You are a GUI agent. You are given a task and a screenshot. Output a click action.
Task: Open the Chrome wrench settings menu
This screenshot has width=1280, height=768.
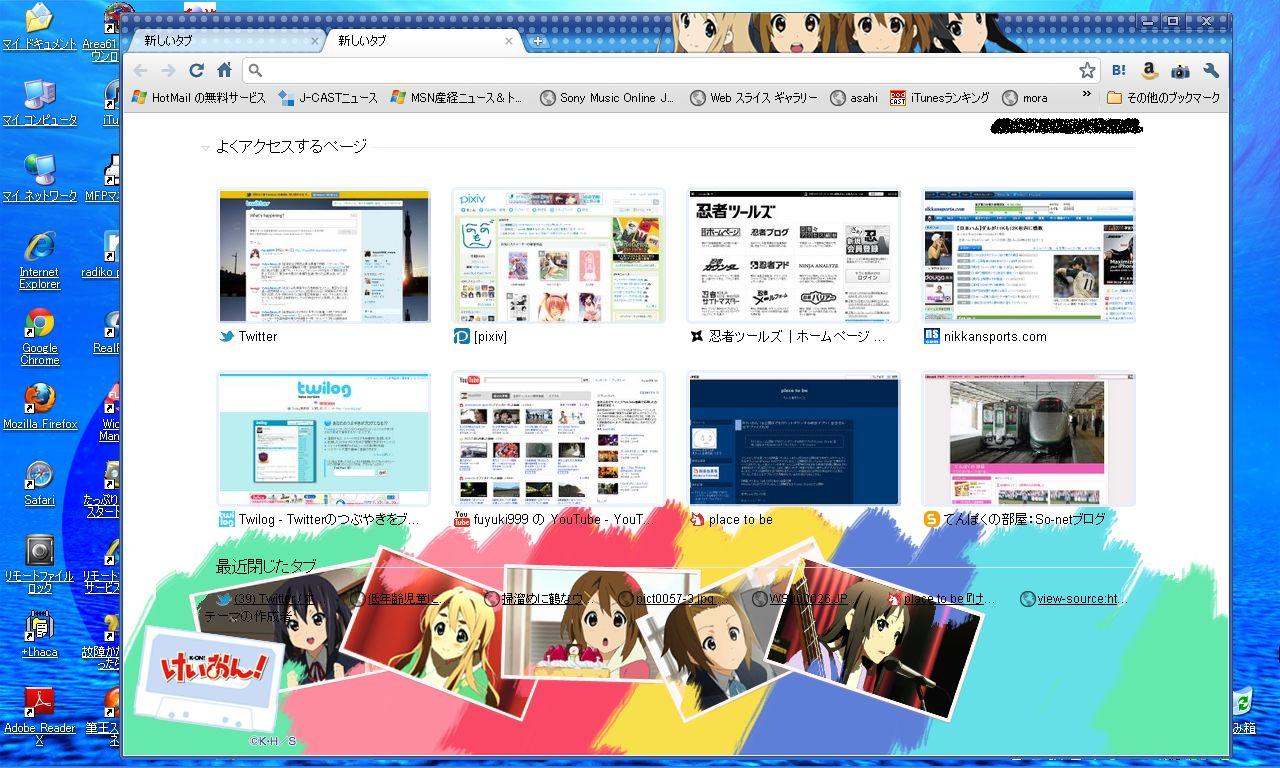[1211, 70]
